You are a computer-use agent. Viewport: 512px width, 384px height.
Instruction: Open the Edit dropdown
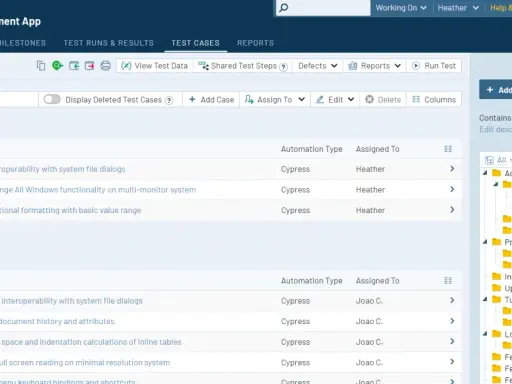coord(335,99)
